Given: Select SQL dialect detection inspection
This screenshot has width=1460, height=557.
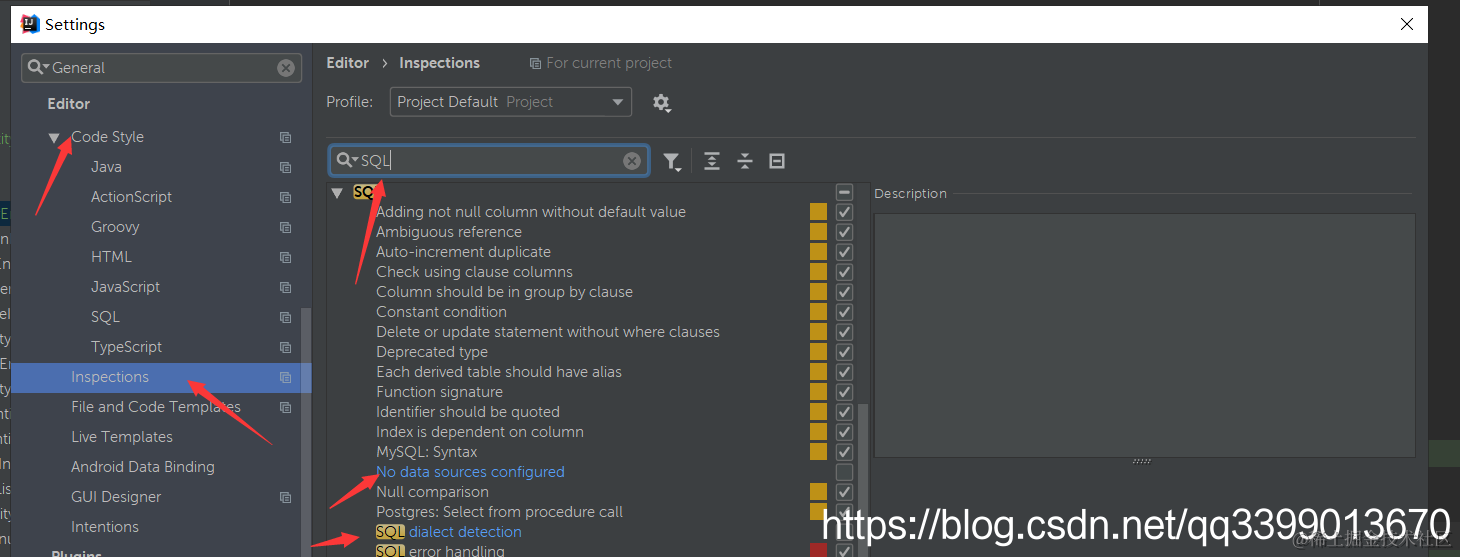Looking at the screenshot, I should pyautogui.click(x=449, y=532).
